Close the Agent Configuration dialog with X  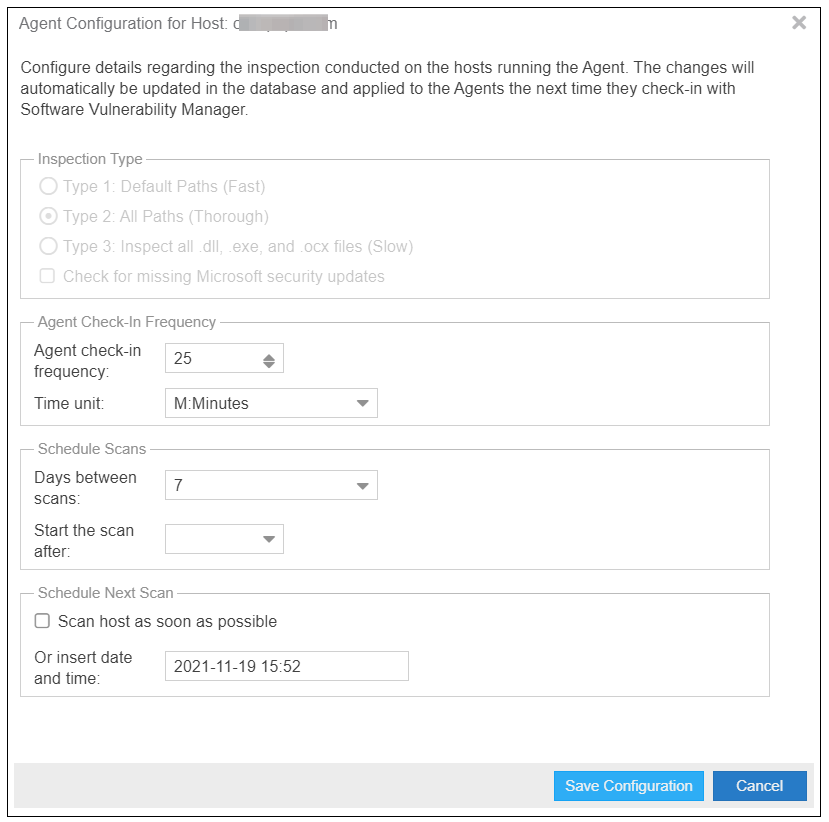[x=798, y=23]
